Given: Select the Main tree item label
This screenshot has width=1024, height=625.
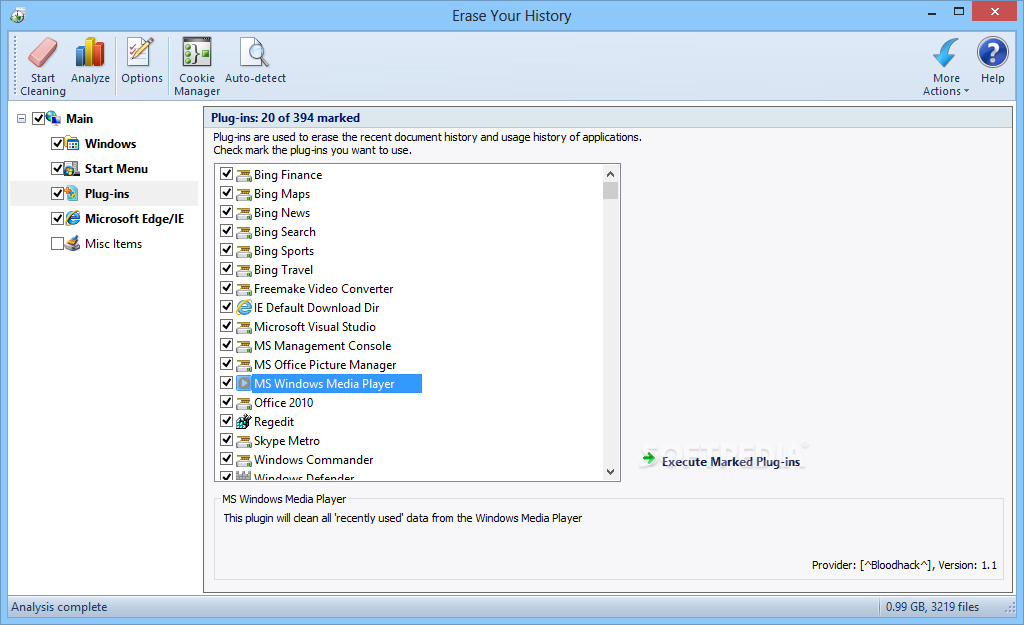Looking at the screenshot, I should coord(80,118).
